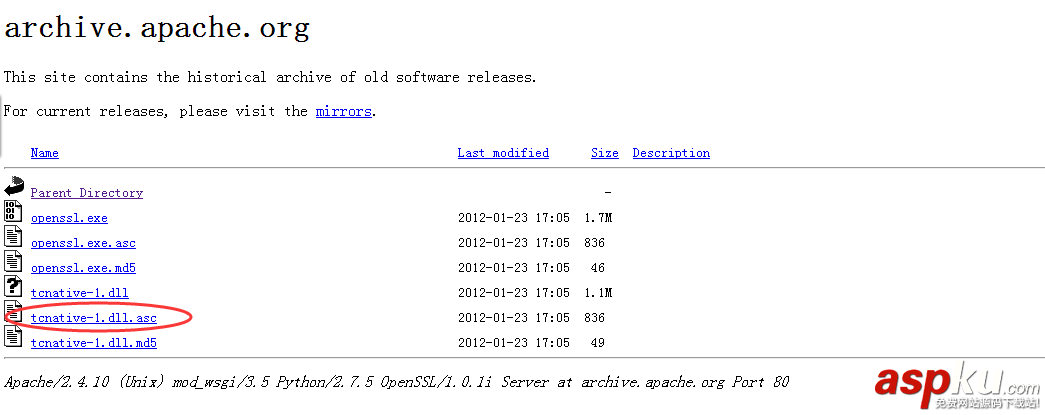
Task: Go to Parent Directory link
Action: [x=87, y=193]
